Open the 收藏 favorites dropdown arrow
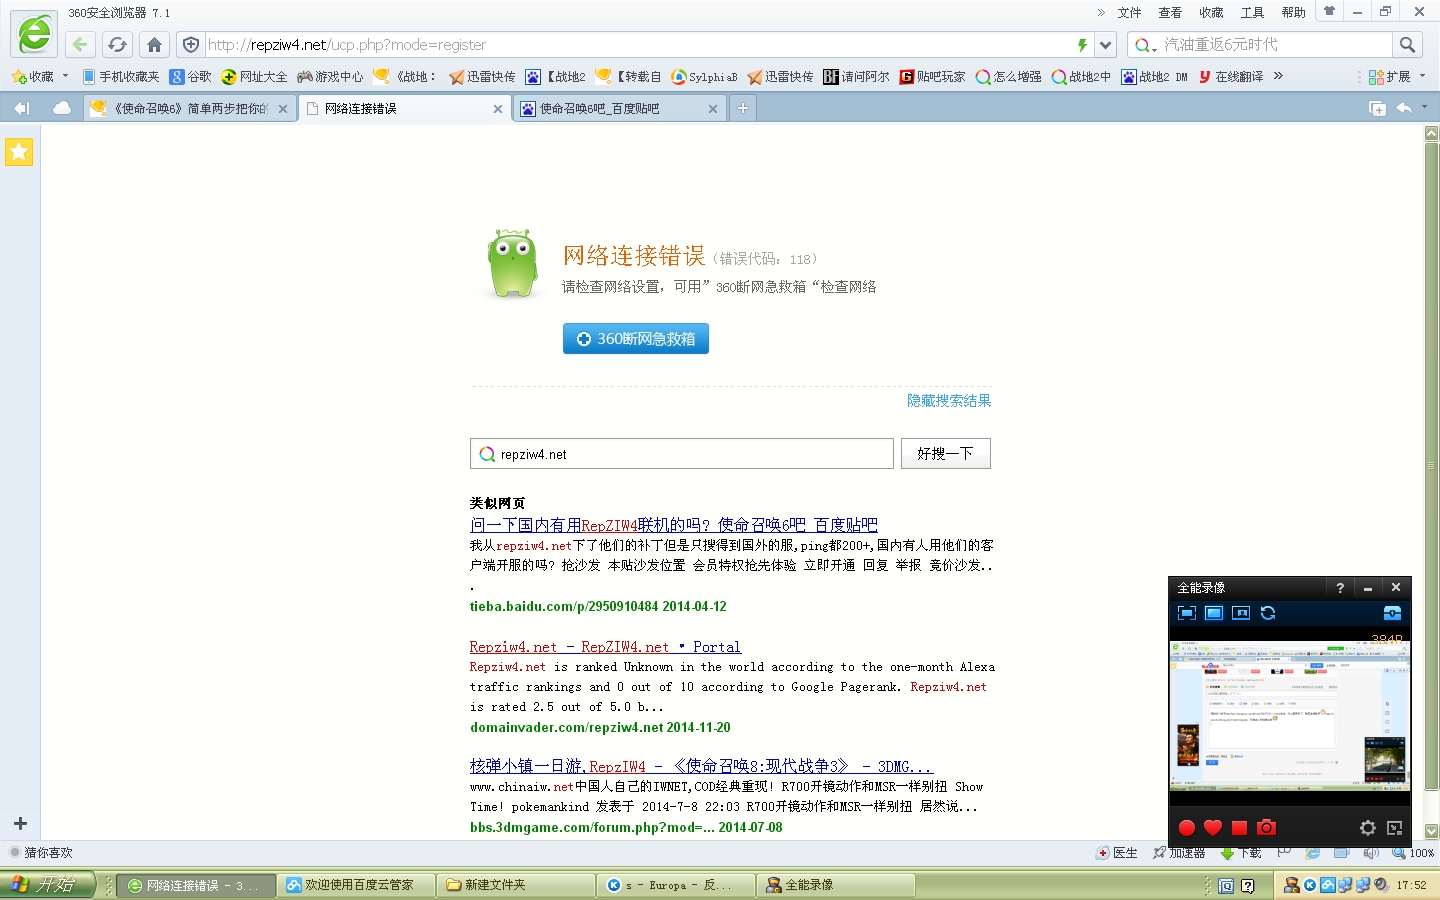This screenshot has height=900, width=1440. click(x=65, y=76)
